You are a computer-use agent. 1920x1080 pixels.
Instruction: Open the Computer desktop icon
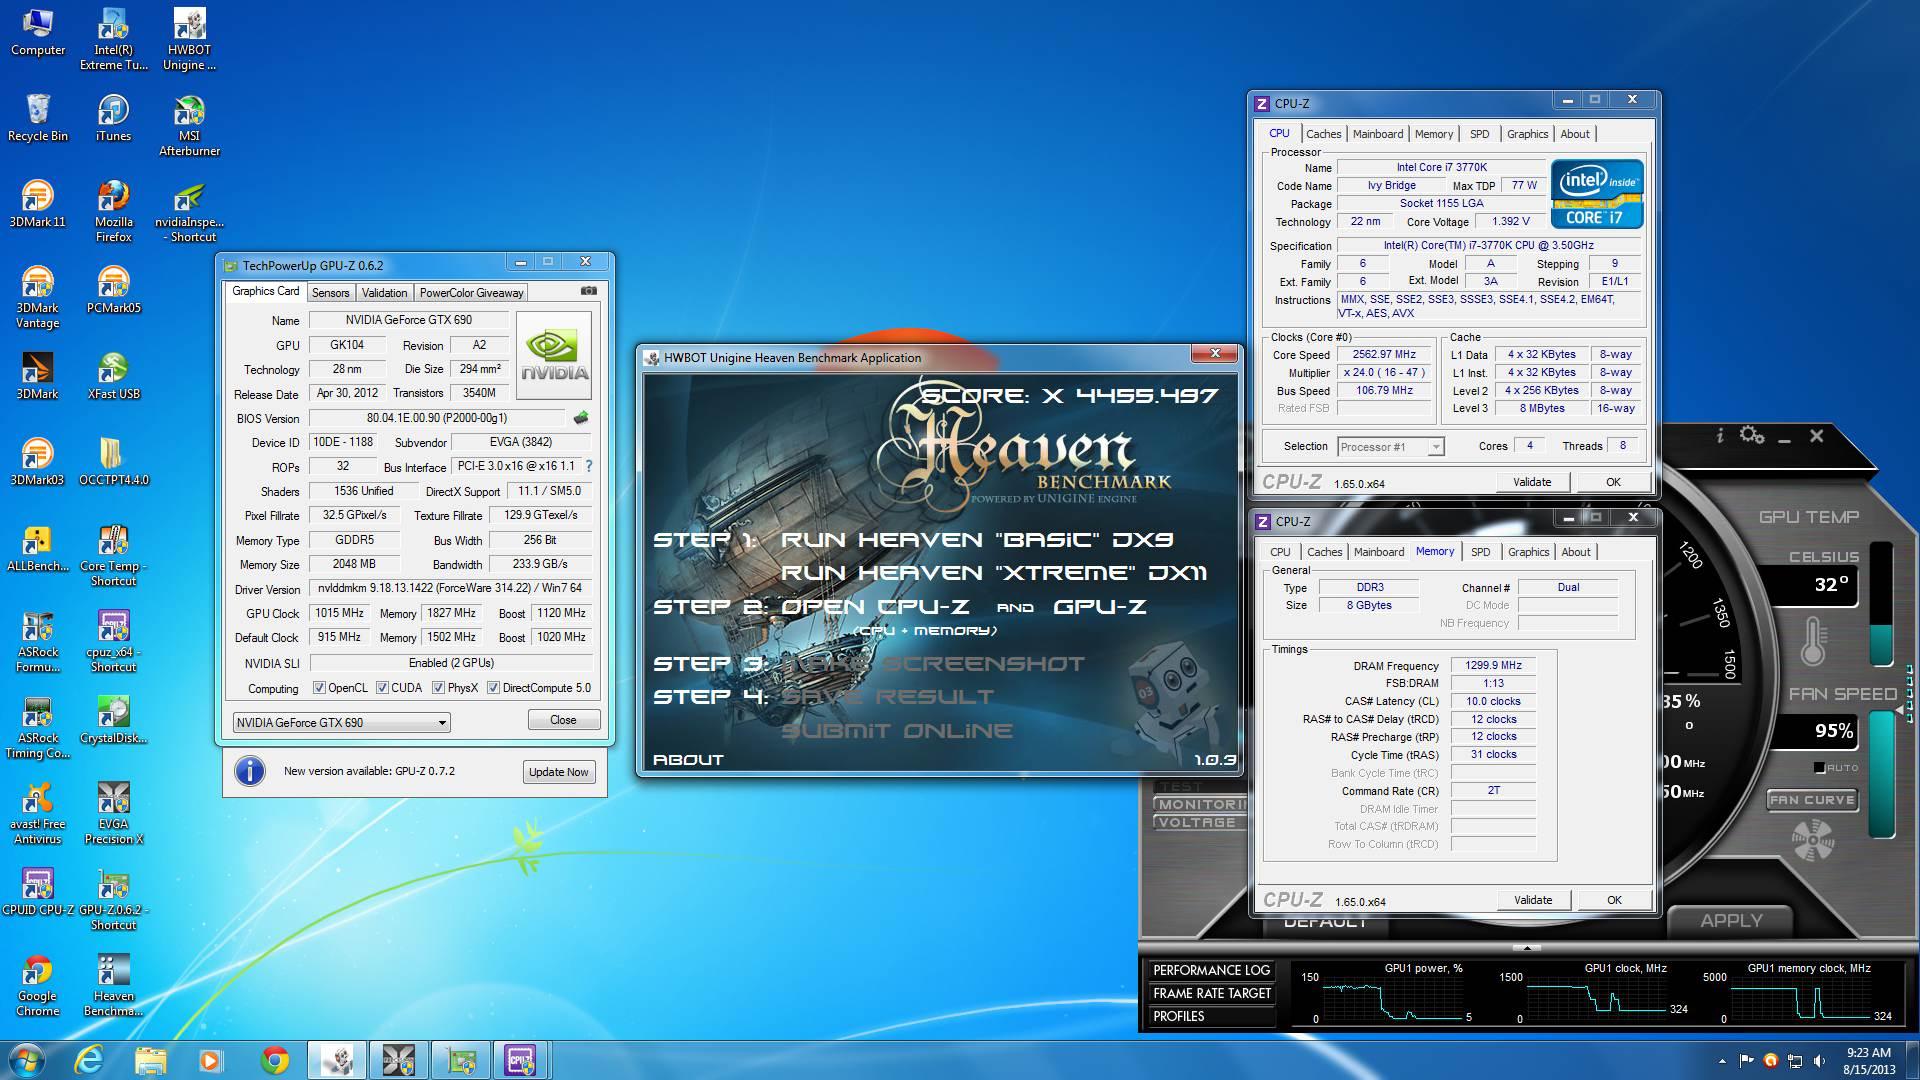(x=37, y=32)
